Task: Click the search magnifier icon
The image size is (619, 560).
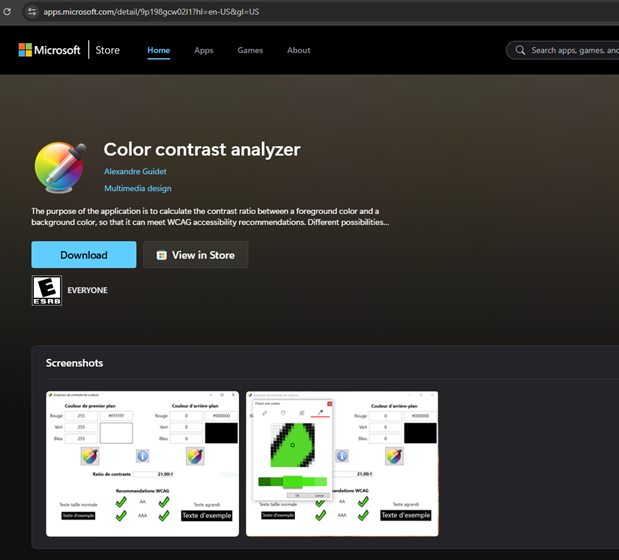Action: pyautogui.click(x=520, y=50)
